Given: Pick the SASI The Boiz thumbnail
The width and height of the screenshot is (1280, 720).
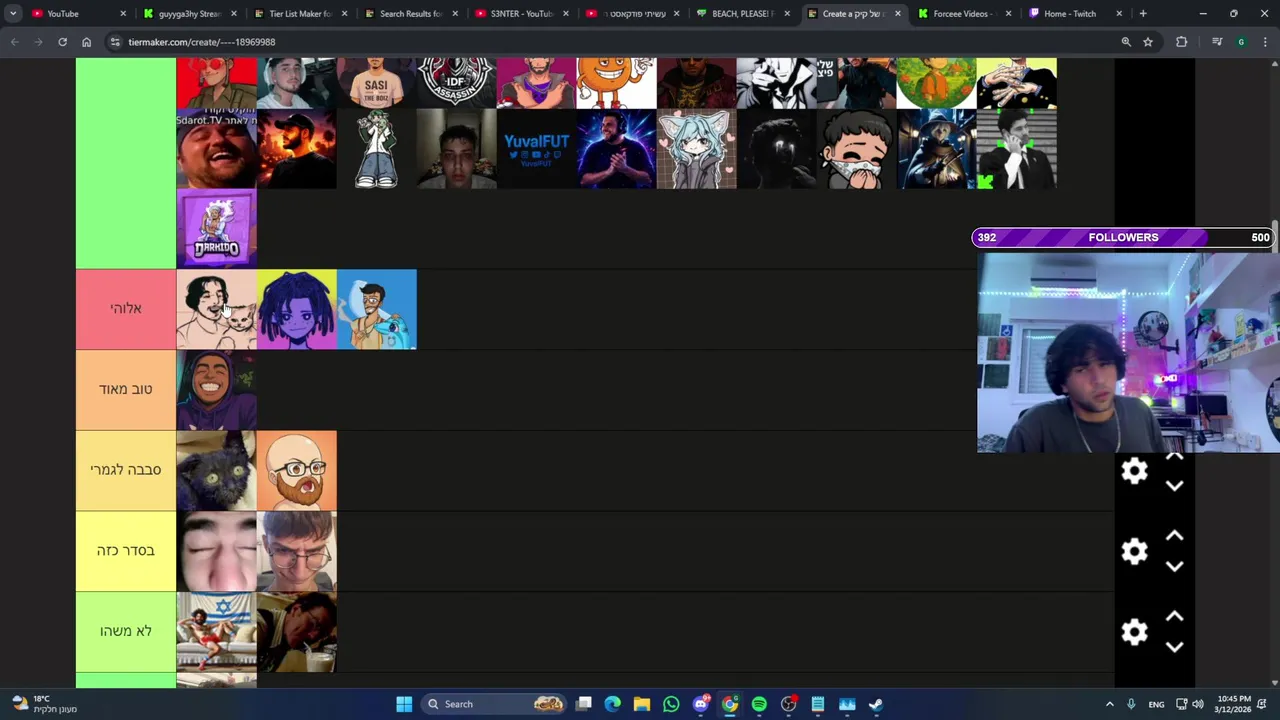Looking at the screenshot, I should (x=377, y=83).
